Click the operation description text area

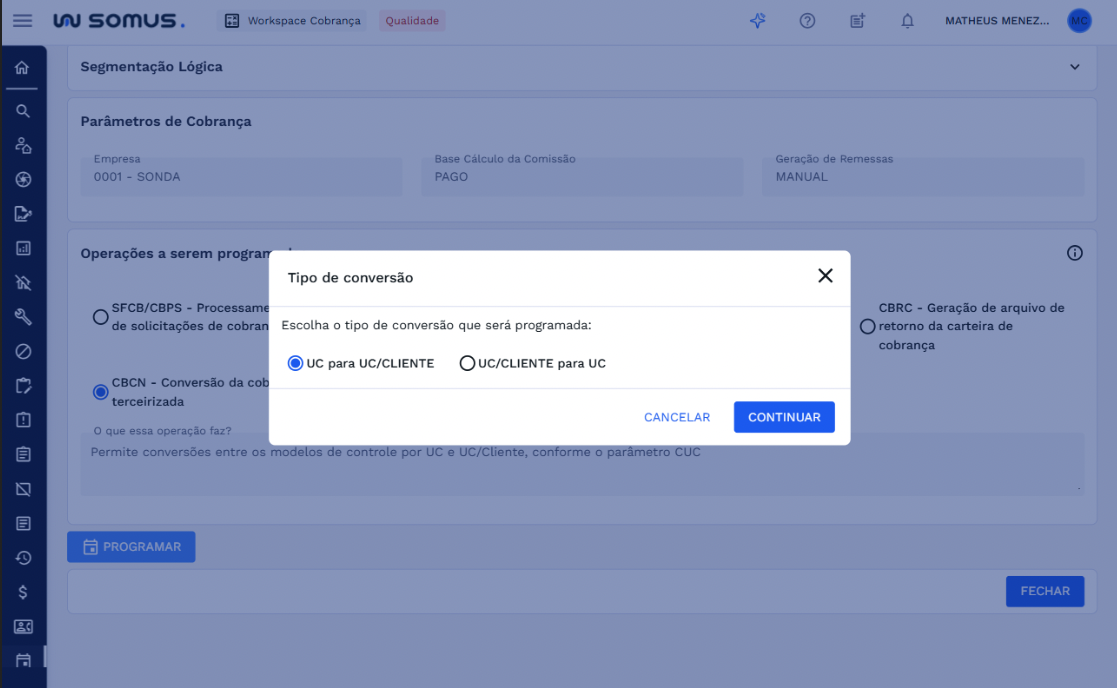pyautogui.click(x=582, y=464)
